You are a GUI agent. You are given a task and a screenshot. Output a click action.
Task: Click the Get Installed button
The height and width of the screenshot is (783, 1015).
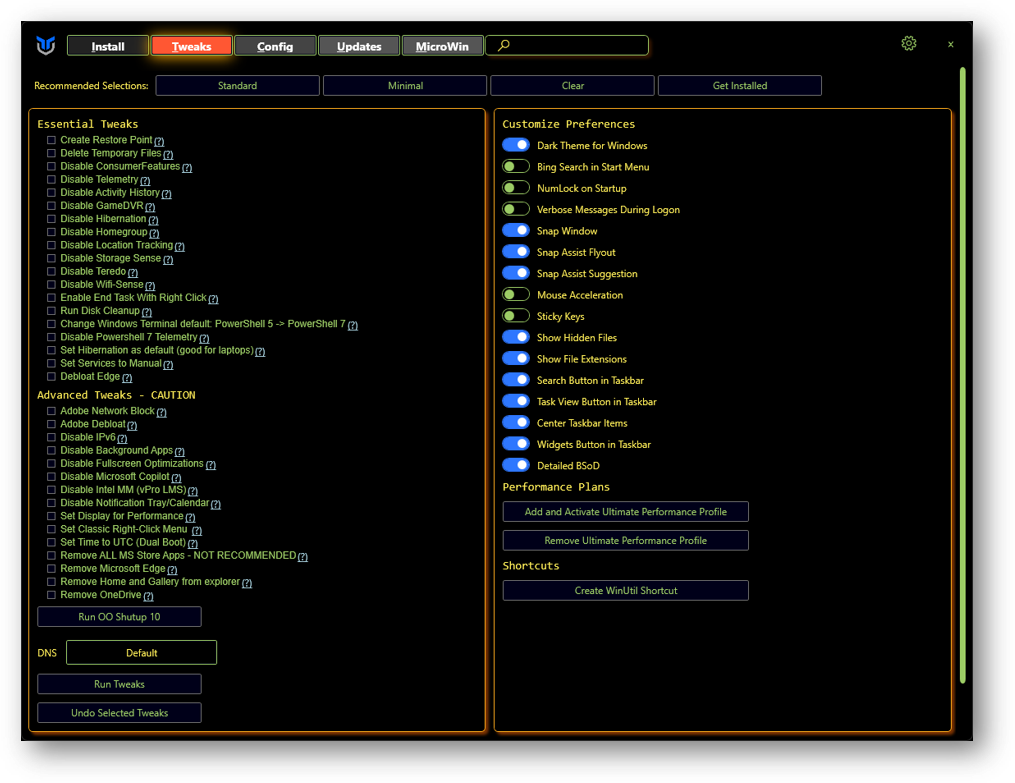pyautogui.click(x=740, y=85)
